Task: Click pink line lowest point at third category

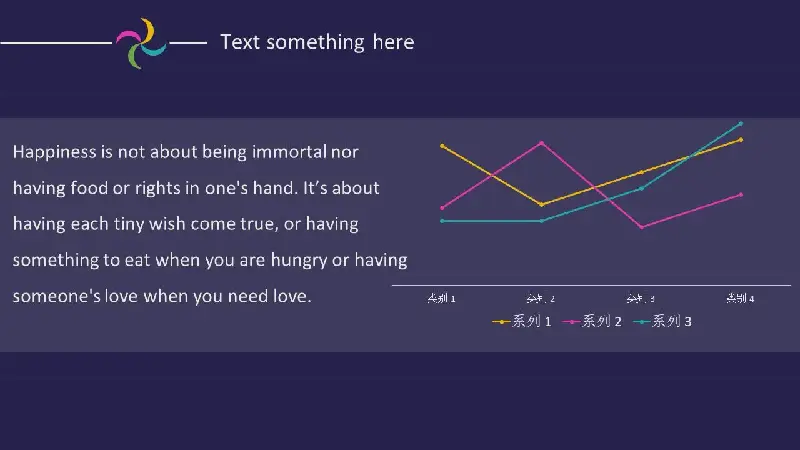Action: pos(641,227)
